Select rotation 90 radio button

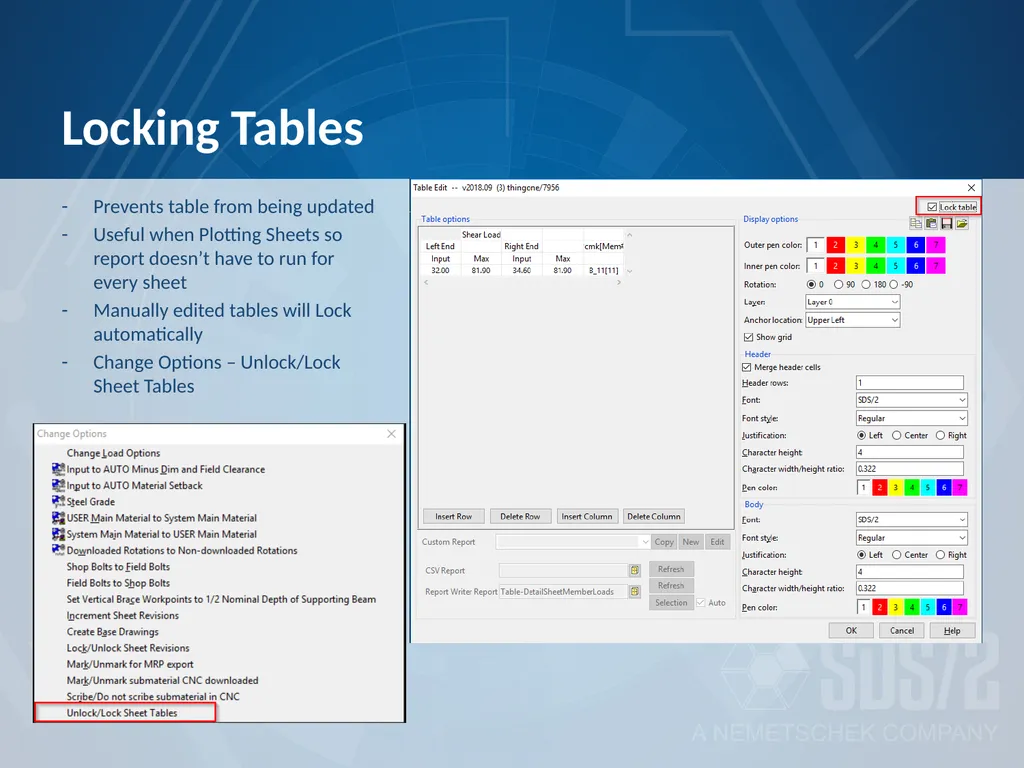click(x=839, y=285)
